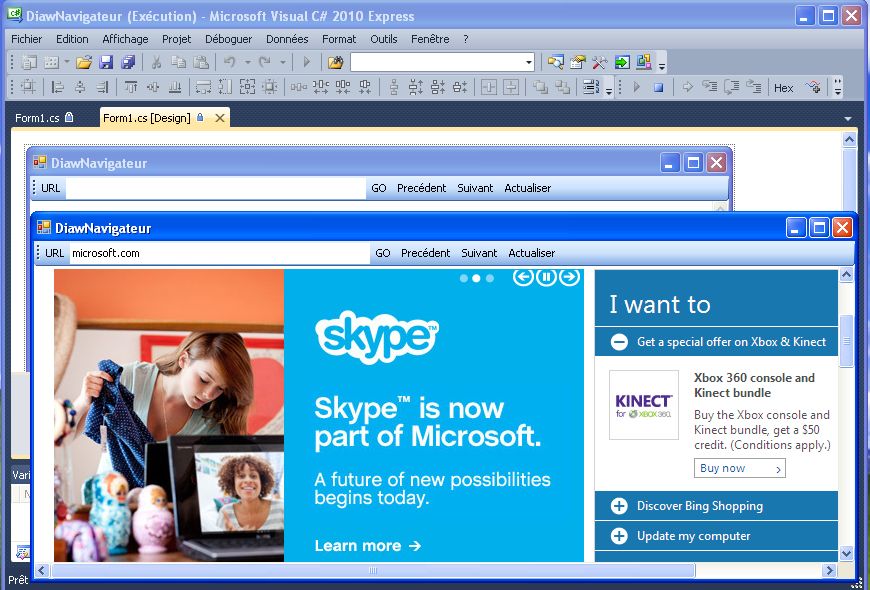Click the horizontal scrollbar thumb in browser
This screenshot has width=870, height=590.
click(373, 570)
